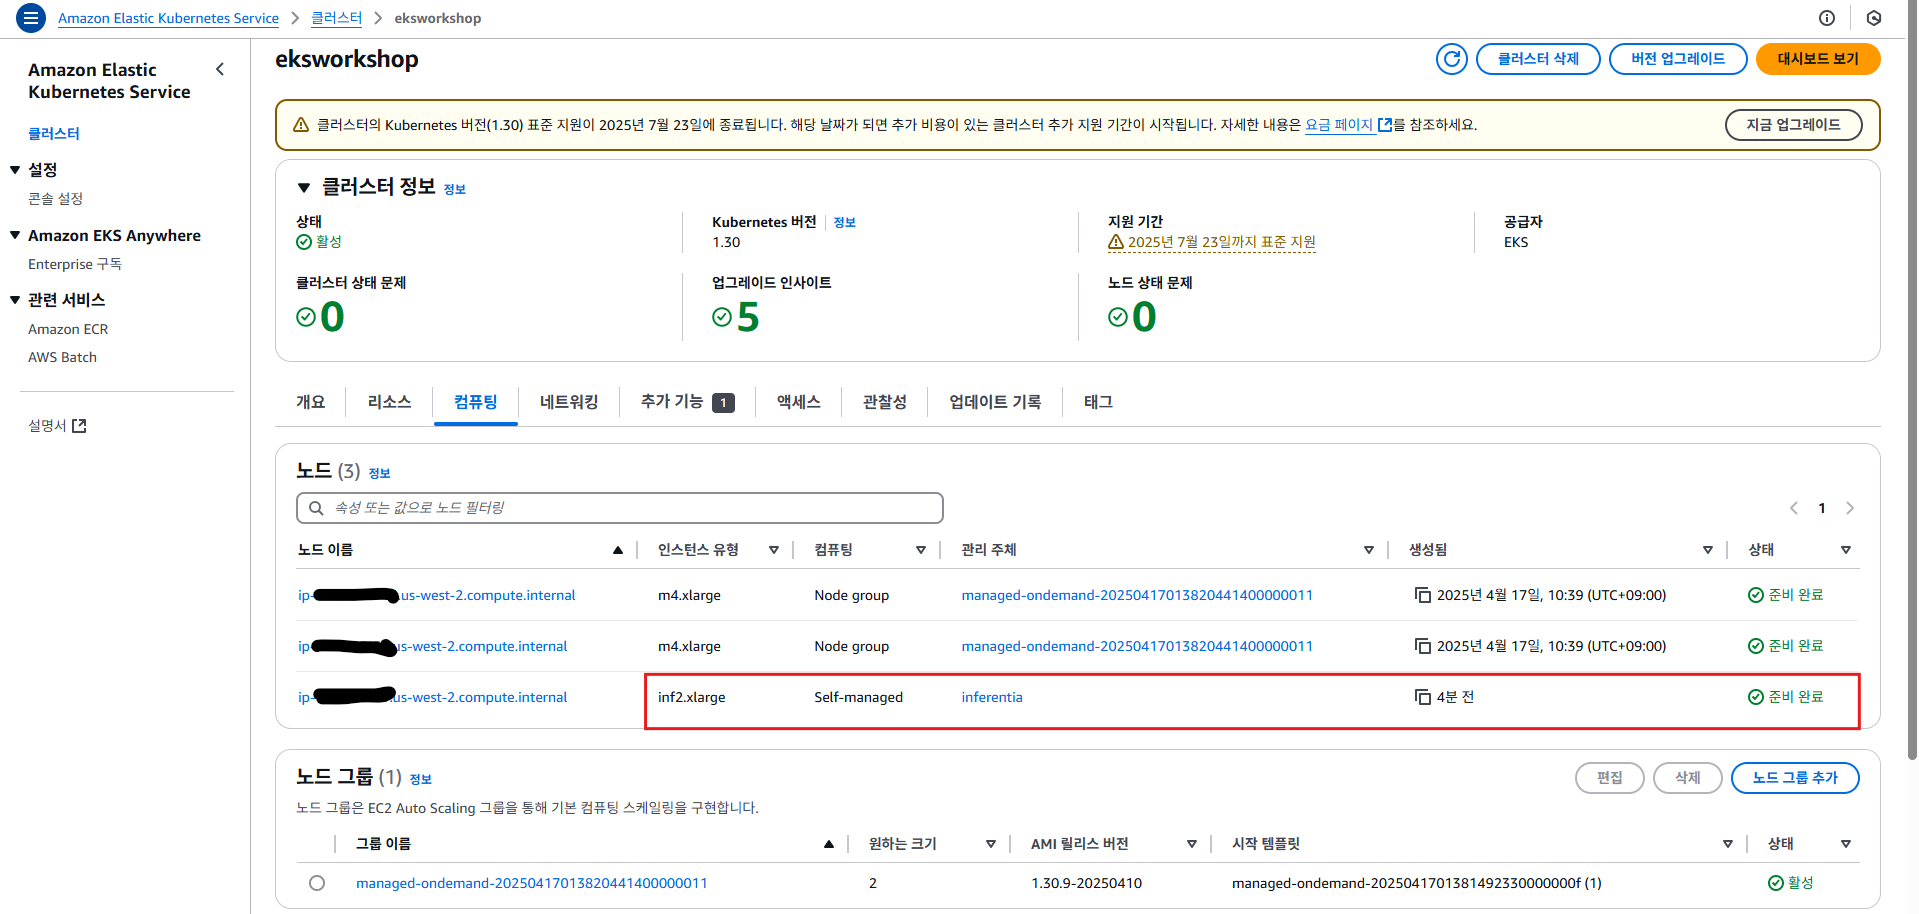The width and height of the screenshot is (1919, 914).
Task: Collapse the 설정 sidebar section
Action: click(15, 170)
